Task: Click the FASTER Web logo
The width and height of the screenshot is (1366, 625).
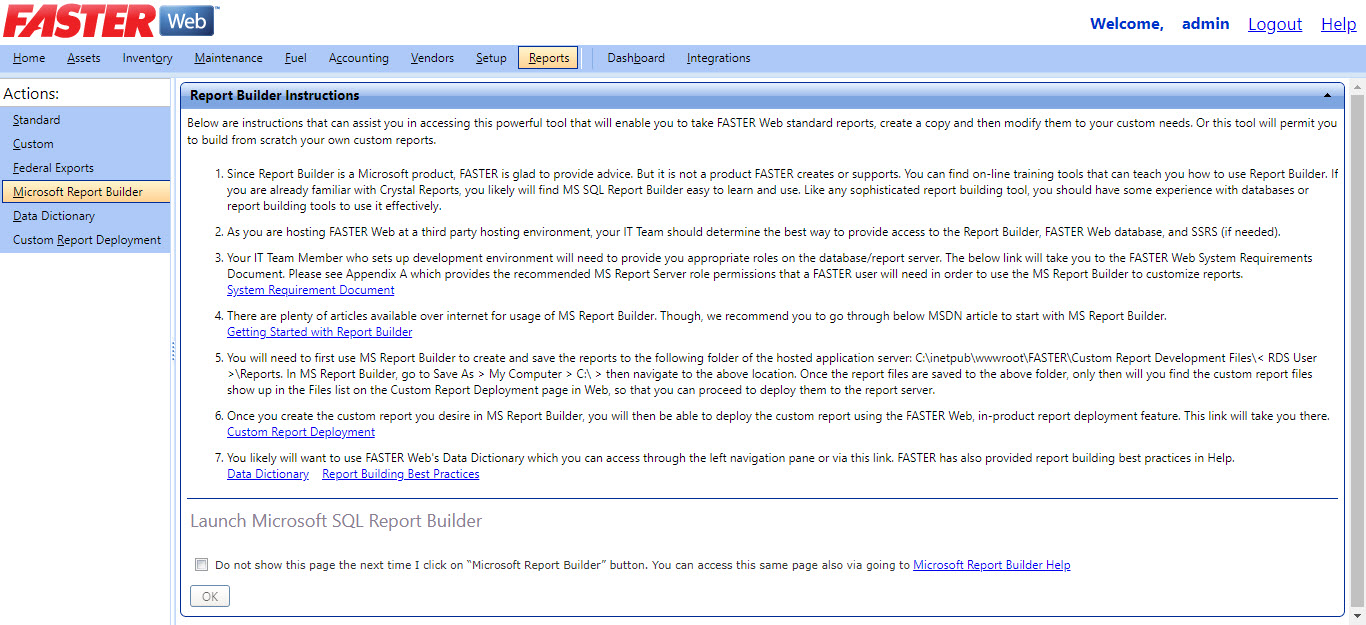Action: (109, 20)
